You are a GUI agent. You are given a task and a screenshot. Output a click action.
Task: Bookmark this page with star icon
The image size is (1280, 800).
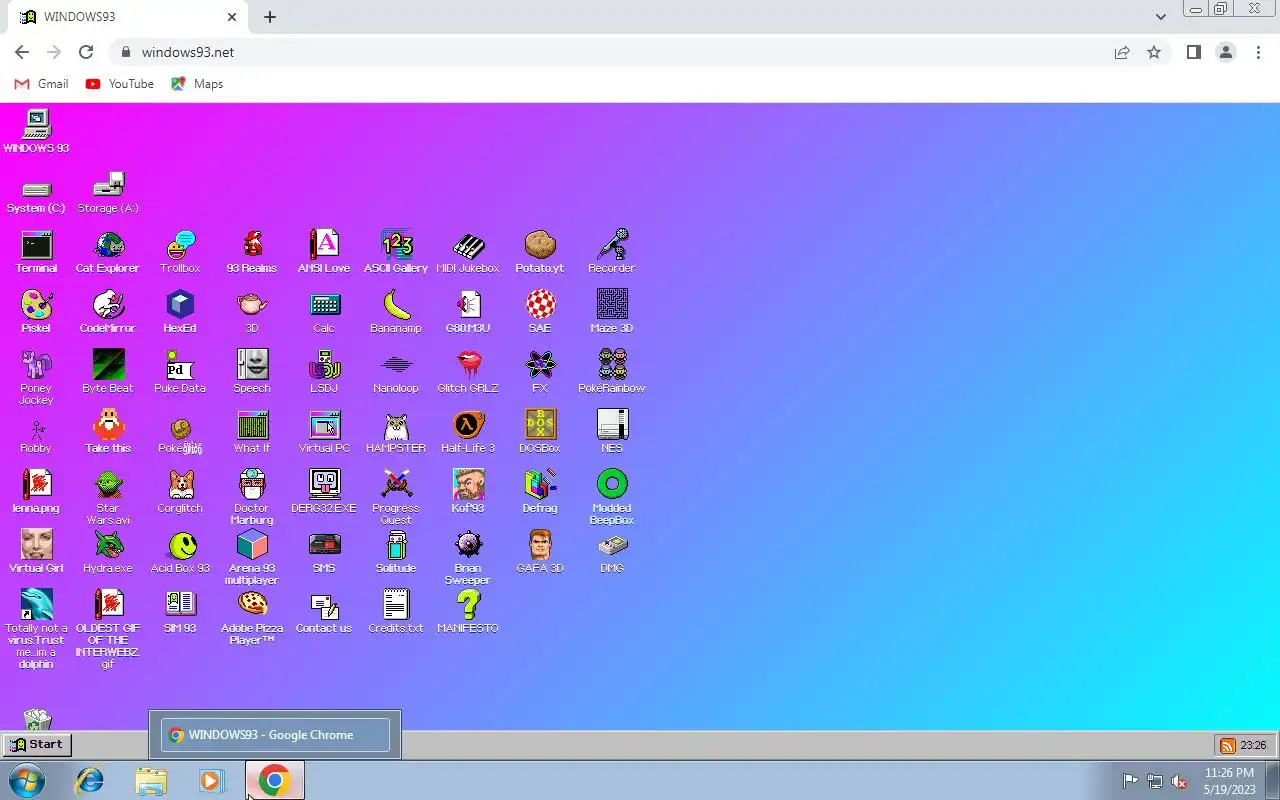coord(1154,52)
